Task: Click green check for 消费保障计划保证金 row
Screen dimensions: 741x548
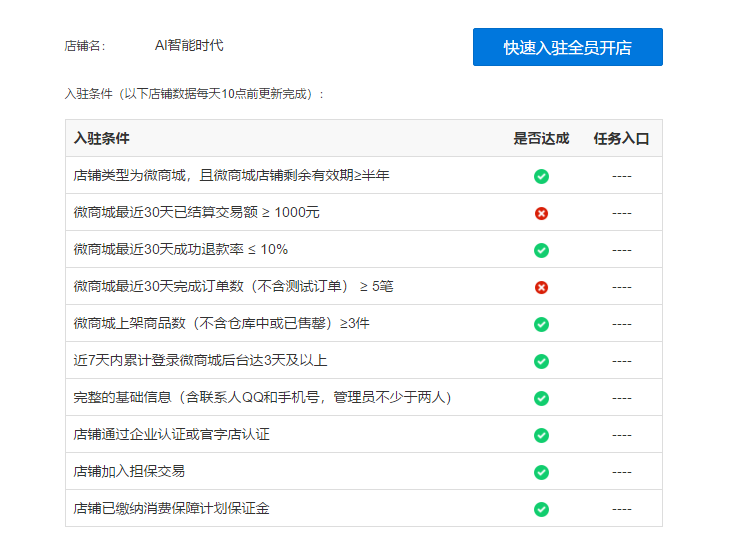Action: (541, 509)
